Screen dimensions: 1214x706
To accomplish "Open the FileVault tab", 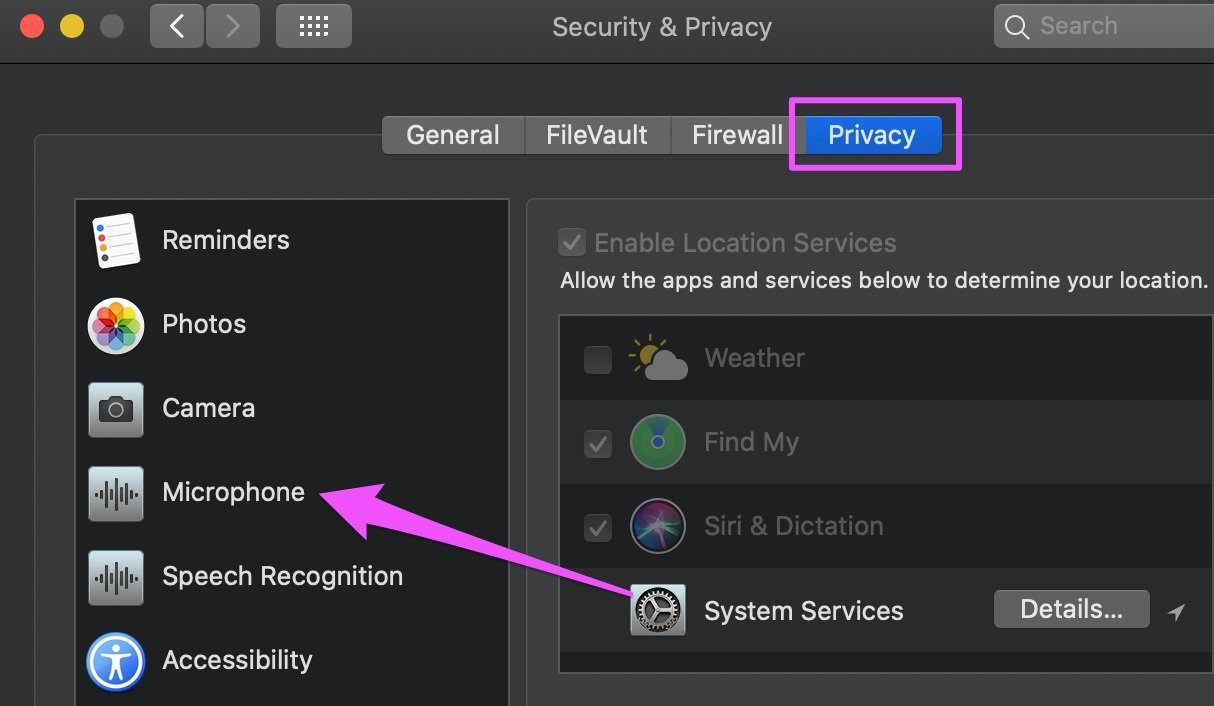I will click(597, 135).
